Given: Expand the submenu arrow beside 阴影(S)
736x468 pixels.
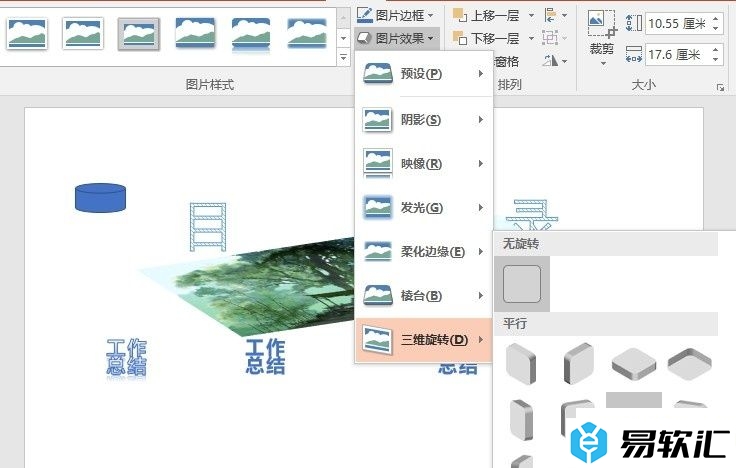Looking at the screenshot, I should pos(481,120).
